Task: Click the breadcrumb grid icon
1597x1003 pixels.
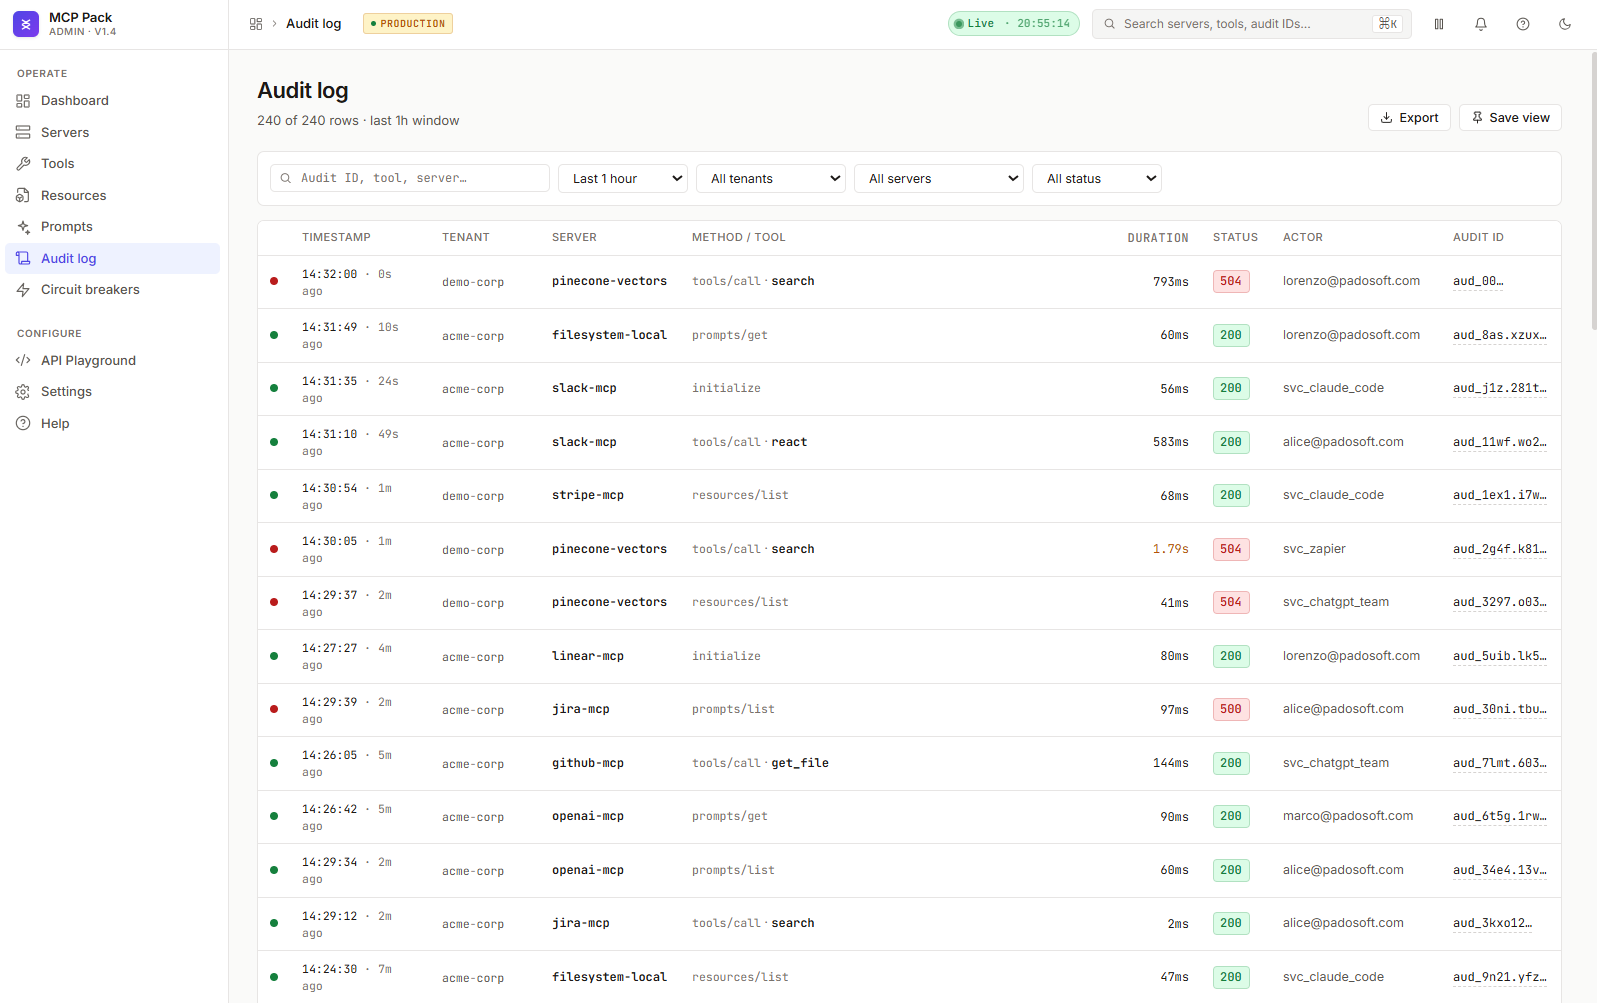Action: (256, 24)
